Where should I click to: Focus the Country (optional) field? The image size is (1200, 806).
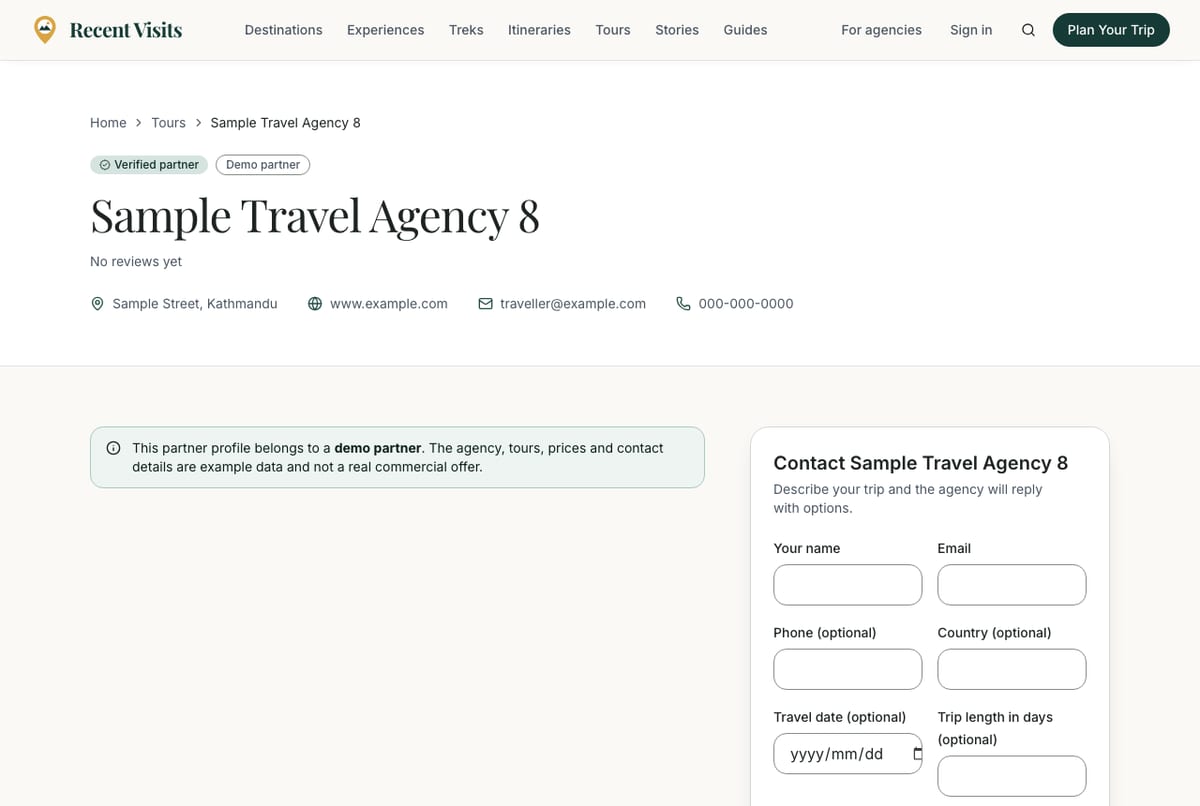coord(1012,669)
